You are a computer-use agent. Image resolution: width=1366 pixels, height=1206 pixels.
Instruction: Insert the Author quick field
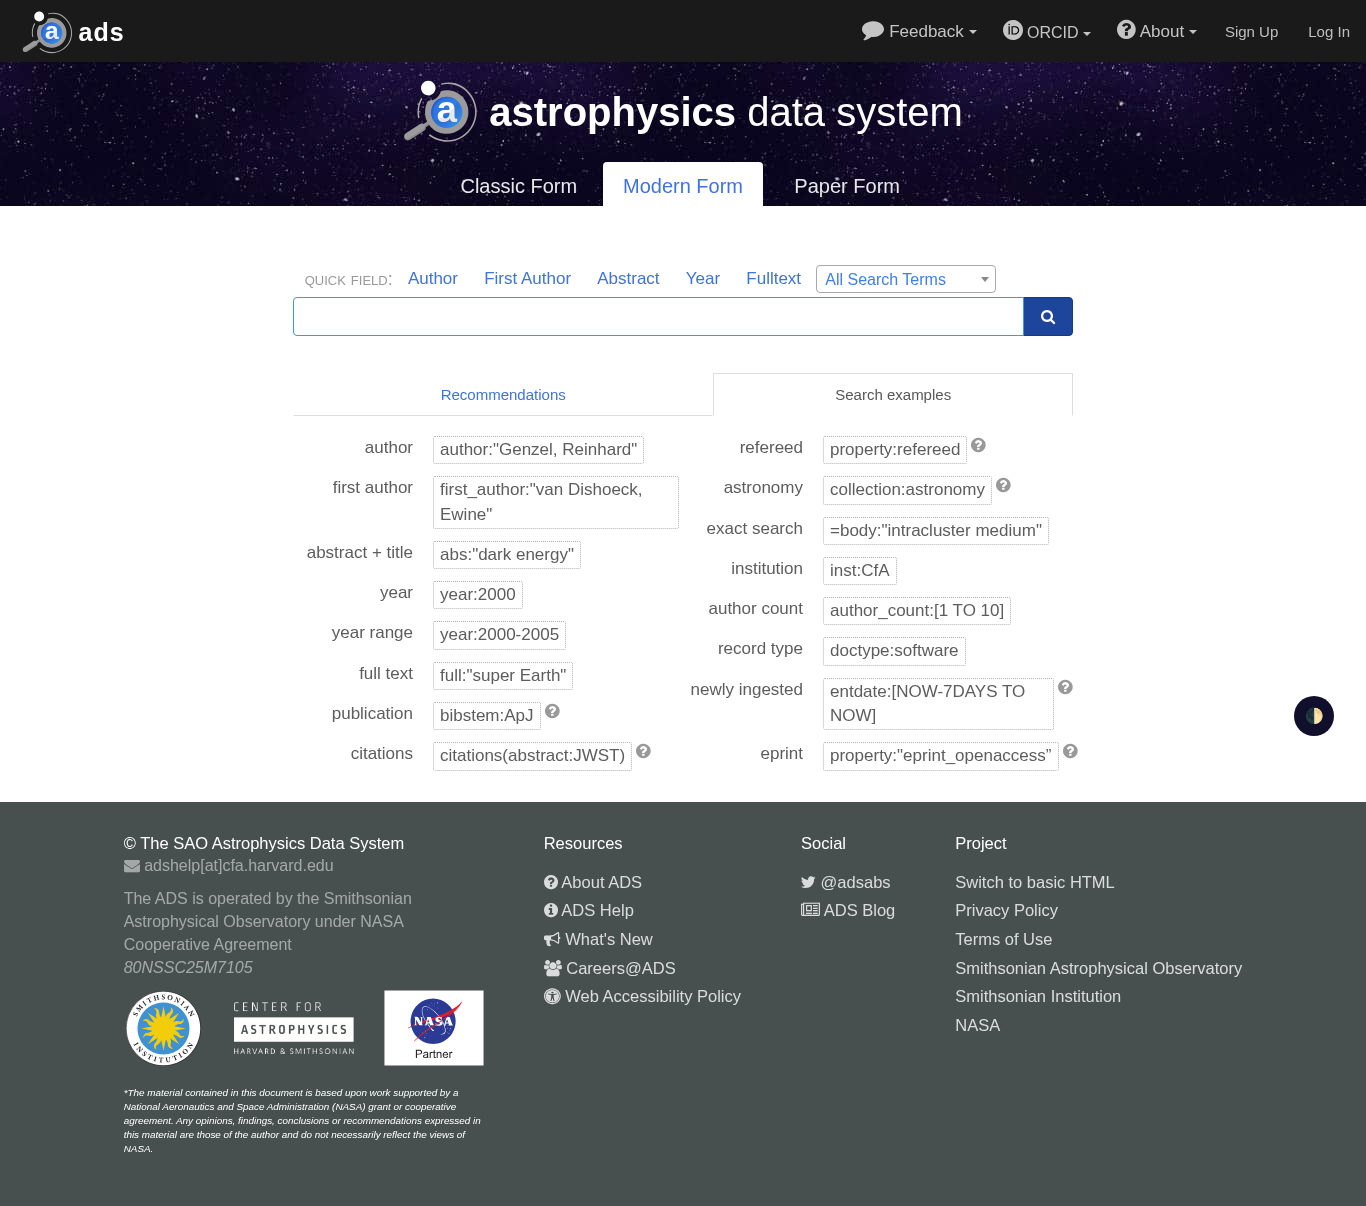433,279
